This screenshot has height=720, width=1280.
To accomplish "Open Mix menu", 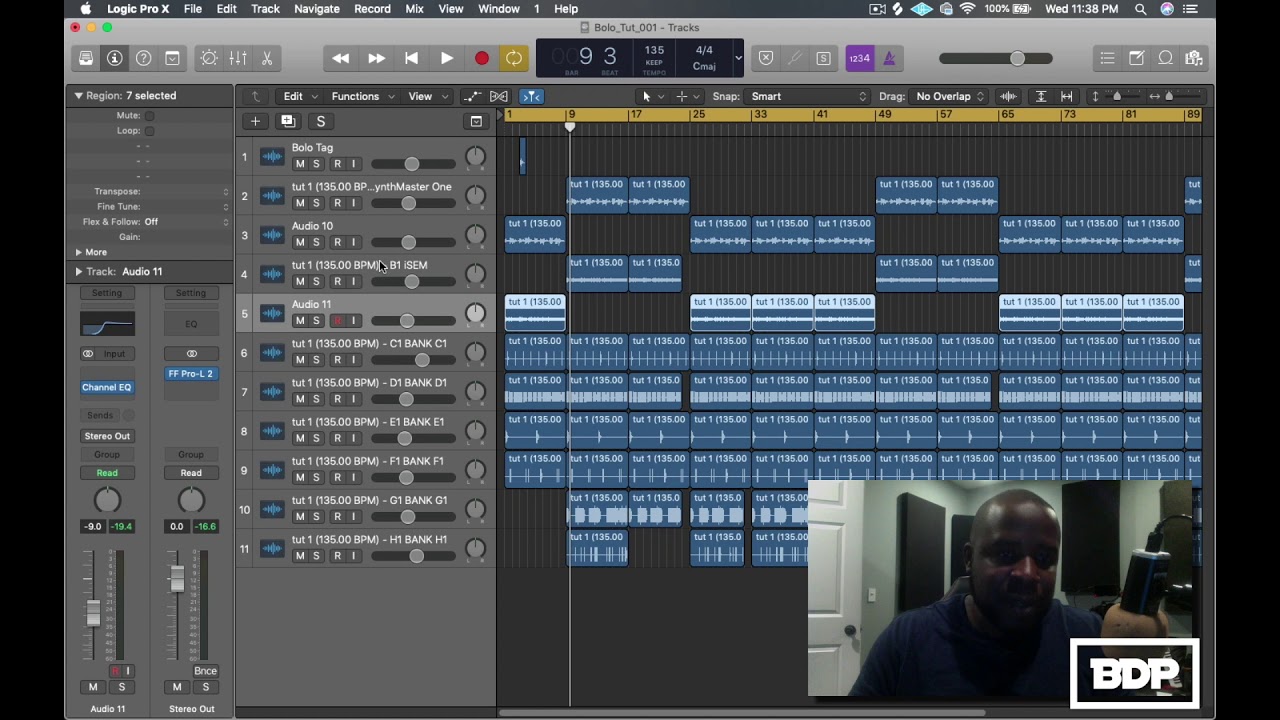I will click(414, 9).
